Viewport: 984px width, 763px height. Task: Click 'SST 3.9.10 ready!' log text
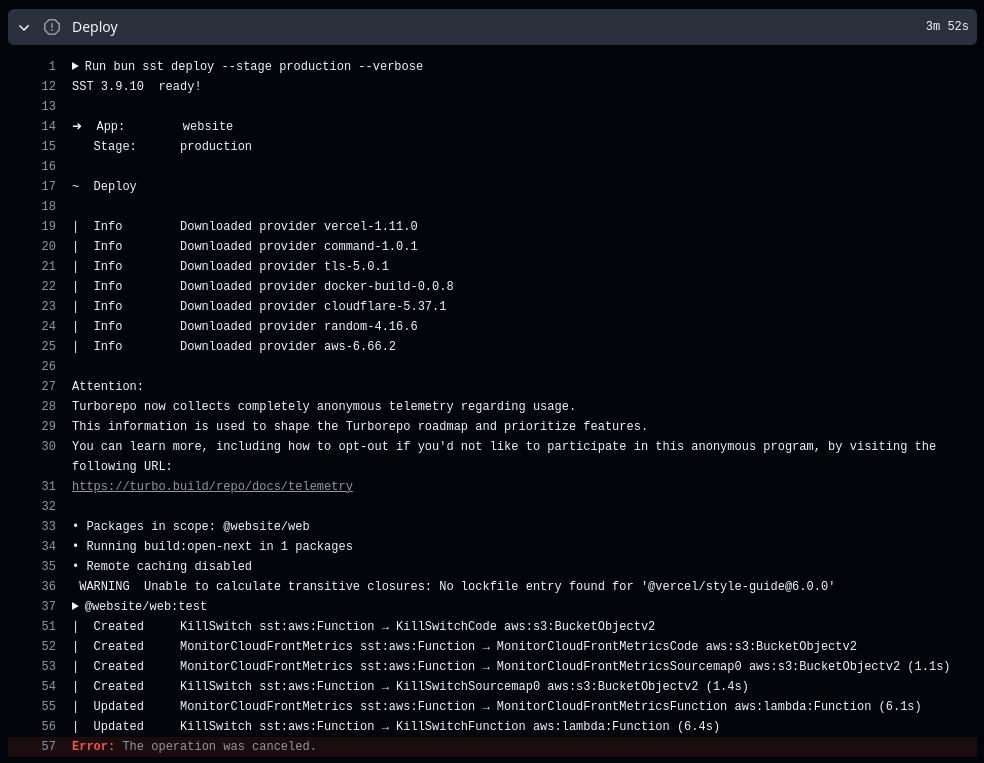(136, 86)
